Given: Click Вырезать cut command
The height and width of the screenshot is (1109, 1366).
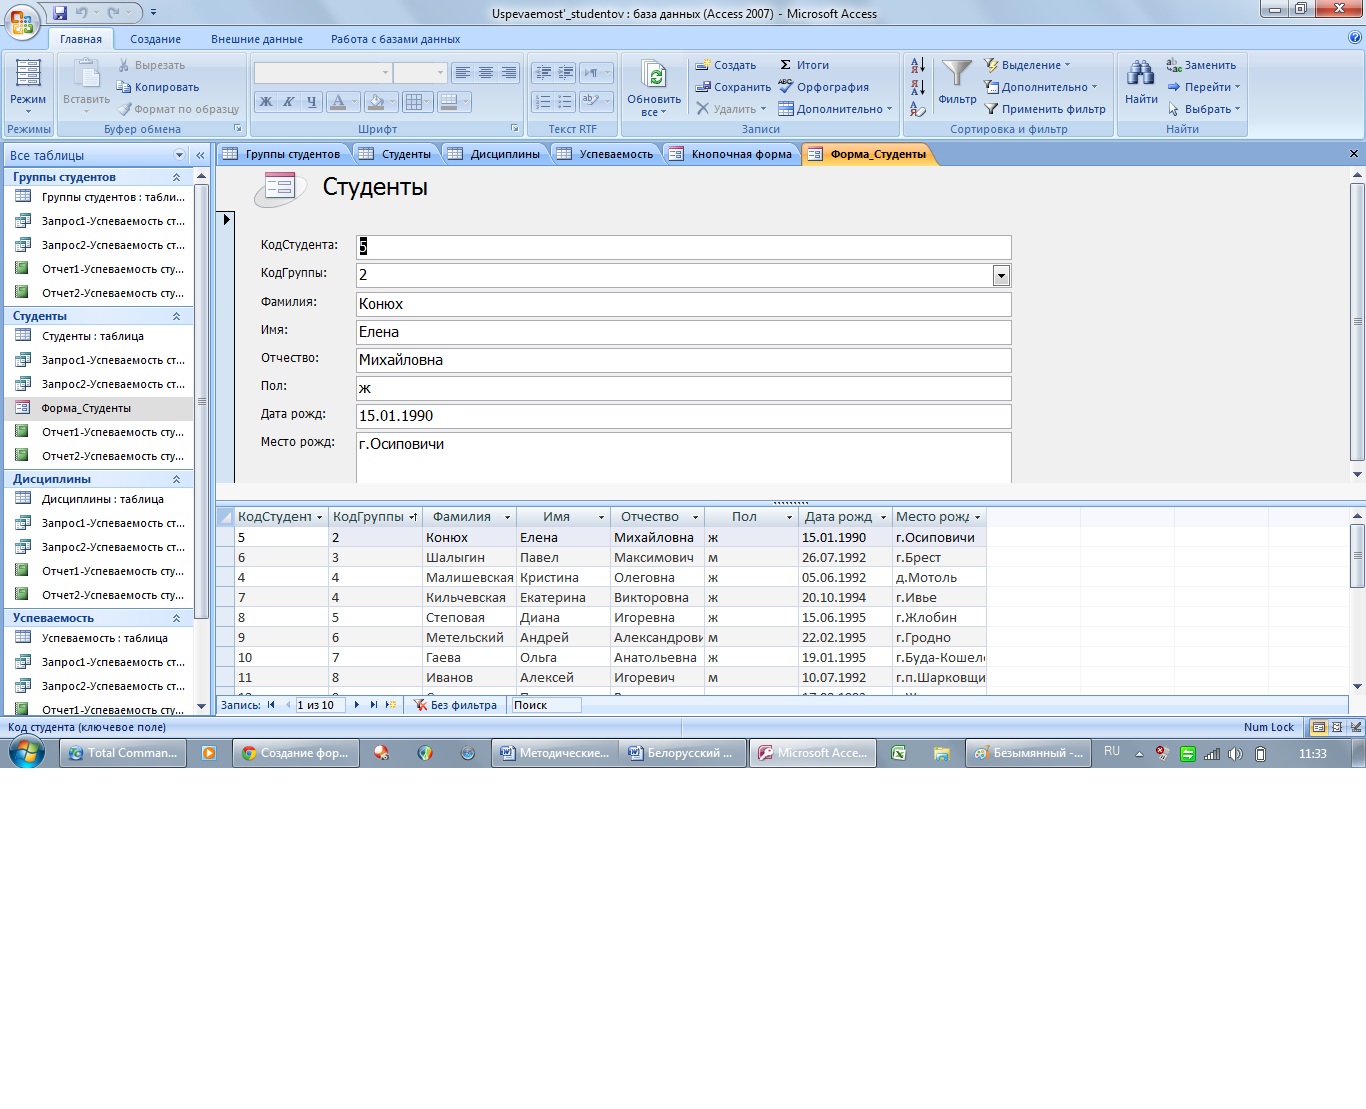Looking at the screenshot, I should 151,65.
